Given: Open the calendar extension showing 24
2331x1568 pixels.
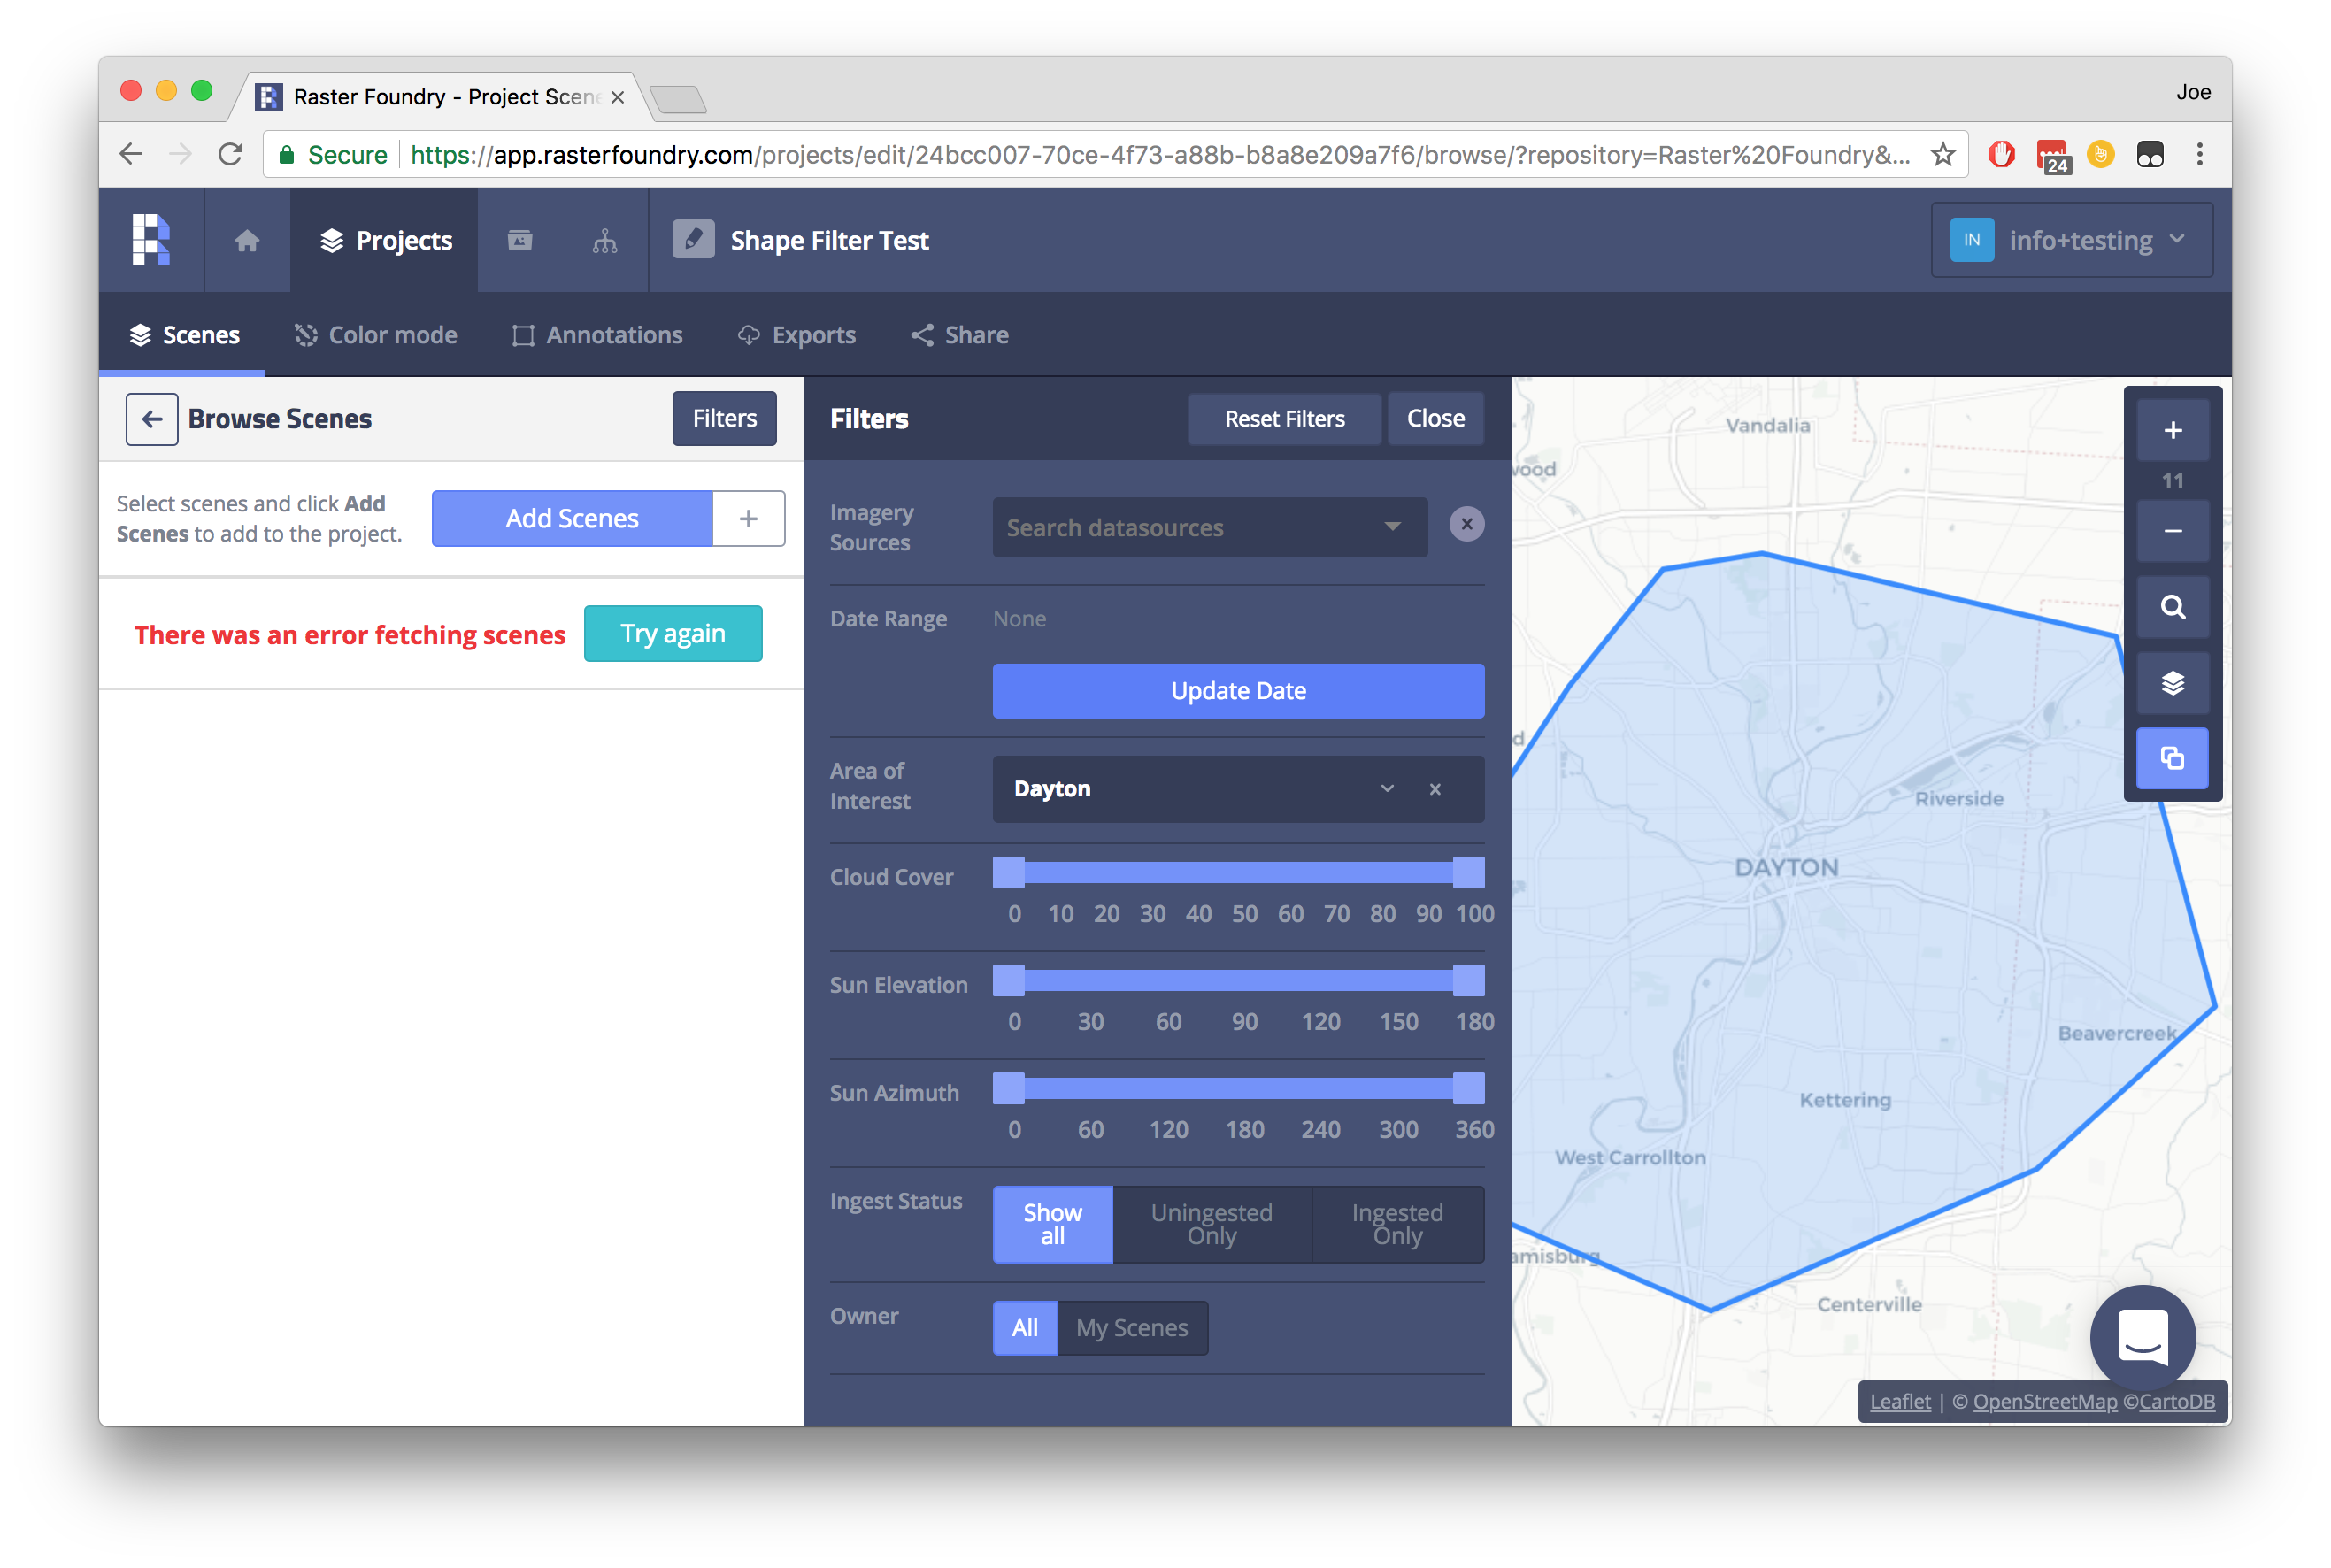Looking at the screenshot, I should (x=2052, y=156).
